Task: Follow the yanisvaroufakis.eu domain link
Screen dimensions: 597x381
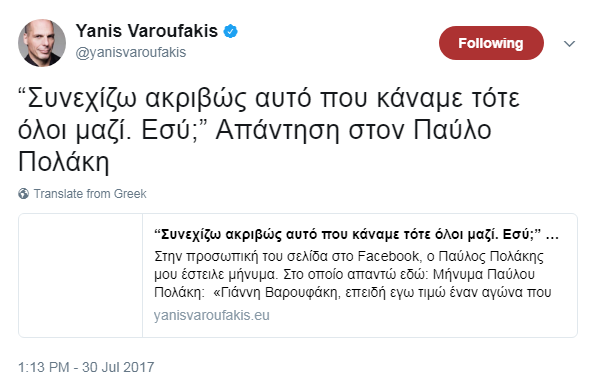Action: pyautogui.click(x=212, y=315)
